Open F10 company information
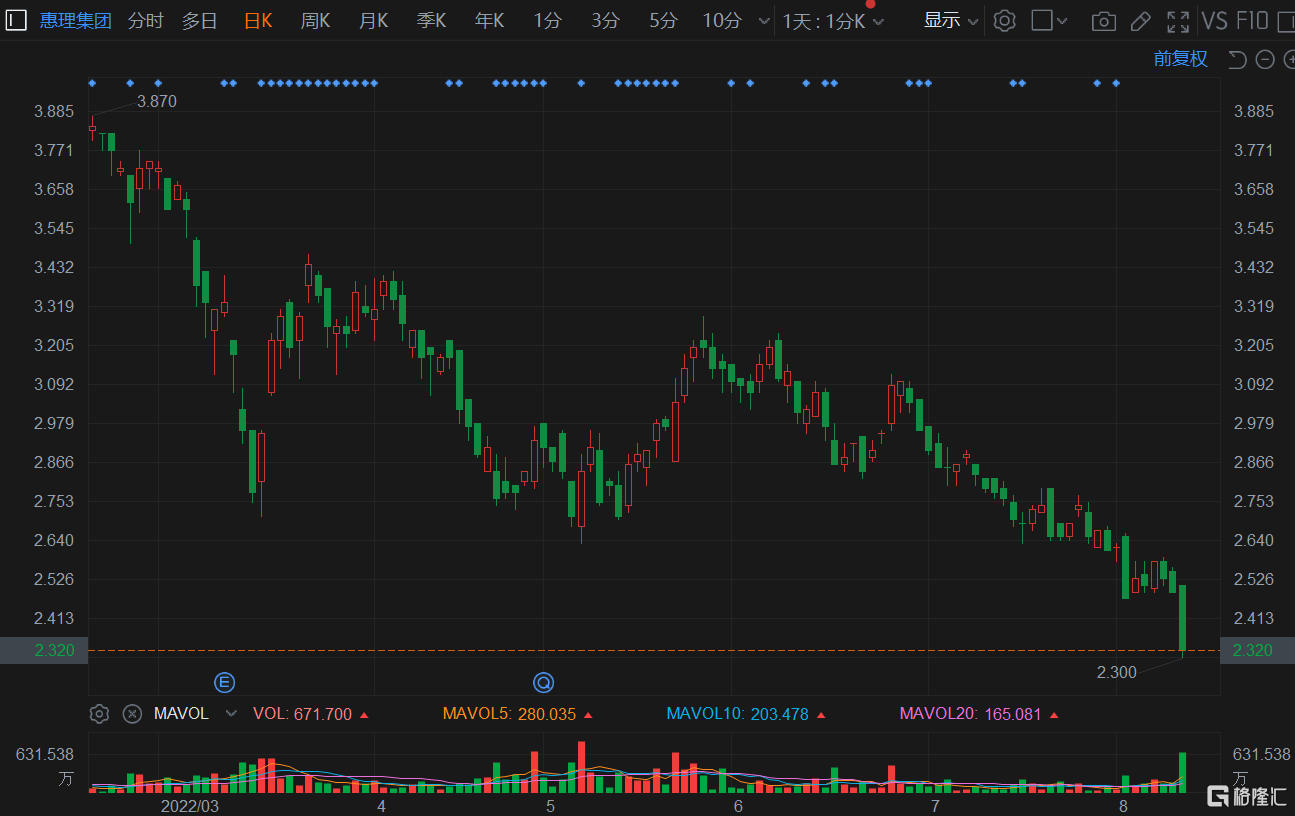The height and width of the screenshot is (816, 1295). pos(1253,21)
